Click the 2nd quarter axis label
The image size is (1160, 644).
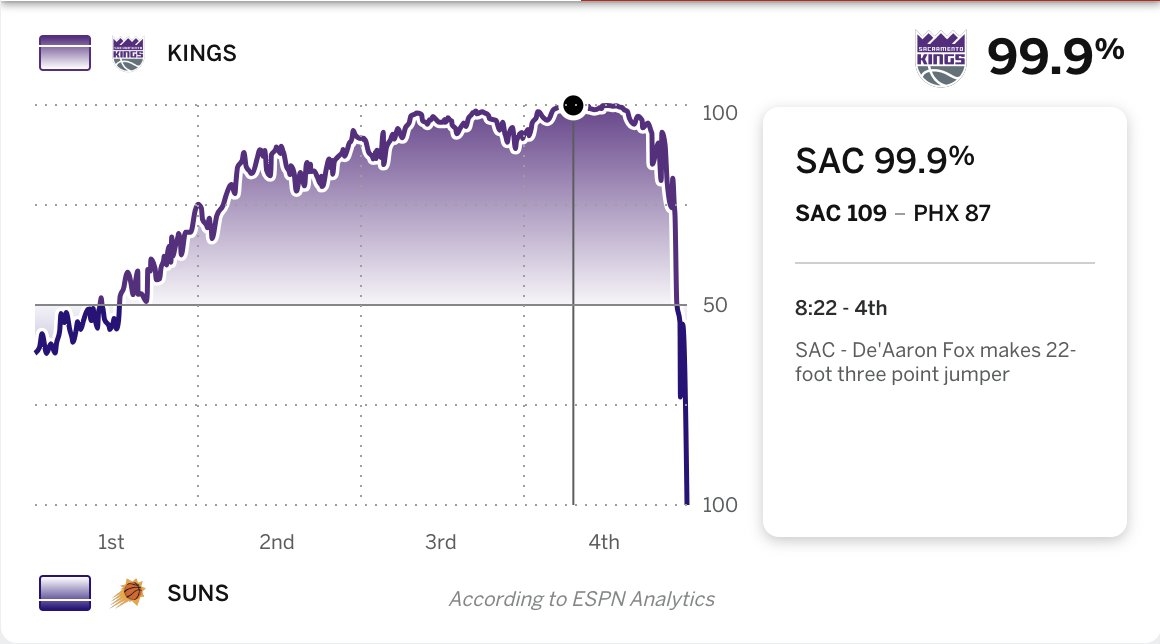click(x=277, y=542)
